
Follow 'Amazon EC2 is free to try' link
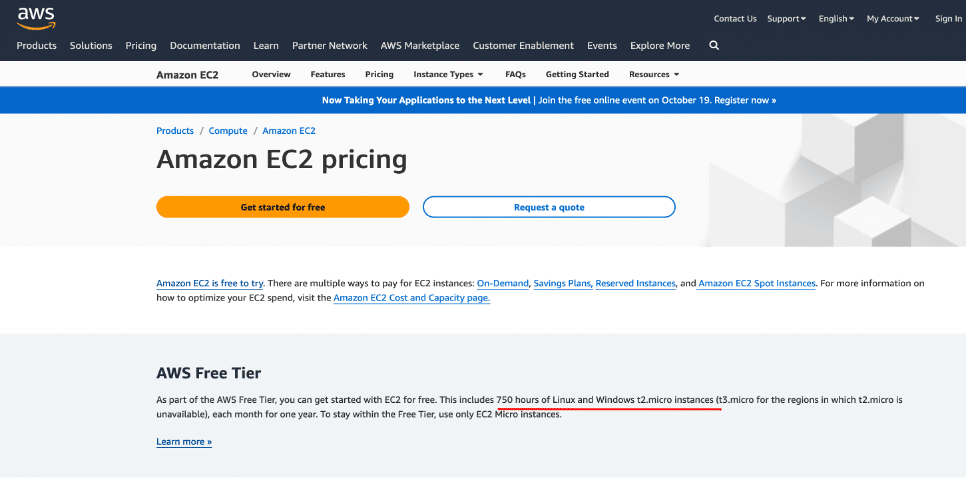210,283
